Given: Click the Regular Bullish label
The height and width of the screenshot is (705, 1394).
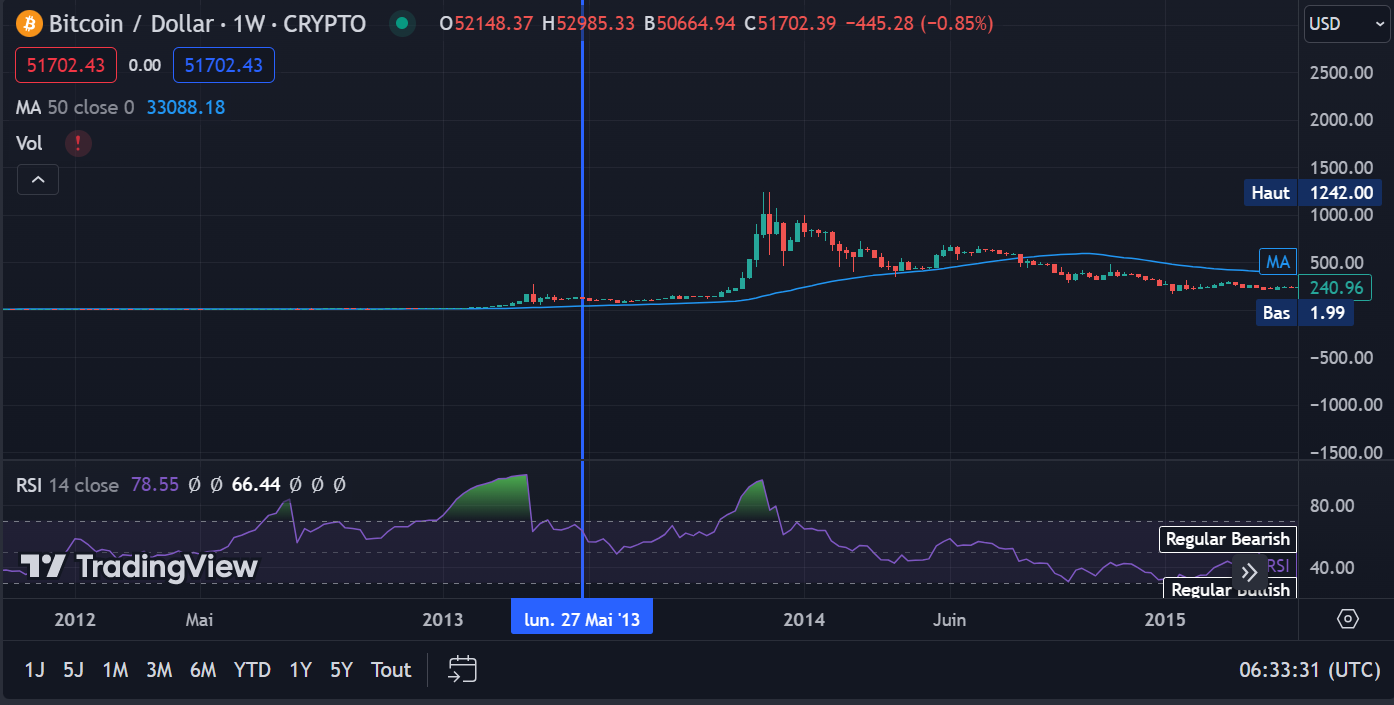Looking at the screenshot, I should tap(1230, 589).
